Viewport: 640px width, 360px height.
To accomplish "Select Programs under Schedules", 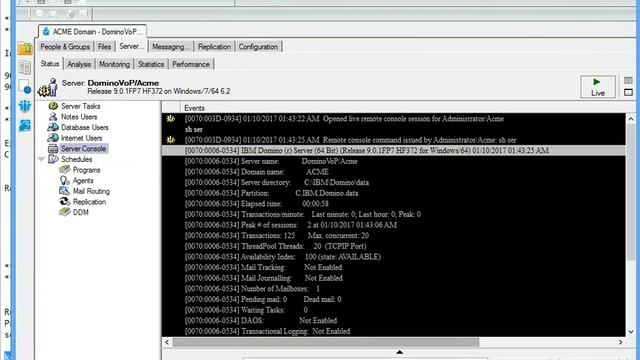I will click(87, 170).
